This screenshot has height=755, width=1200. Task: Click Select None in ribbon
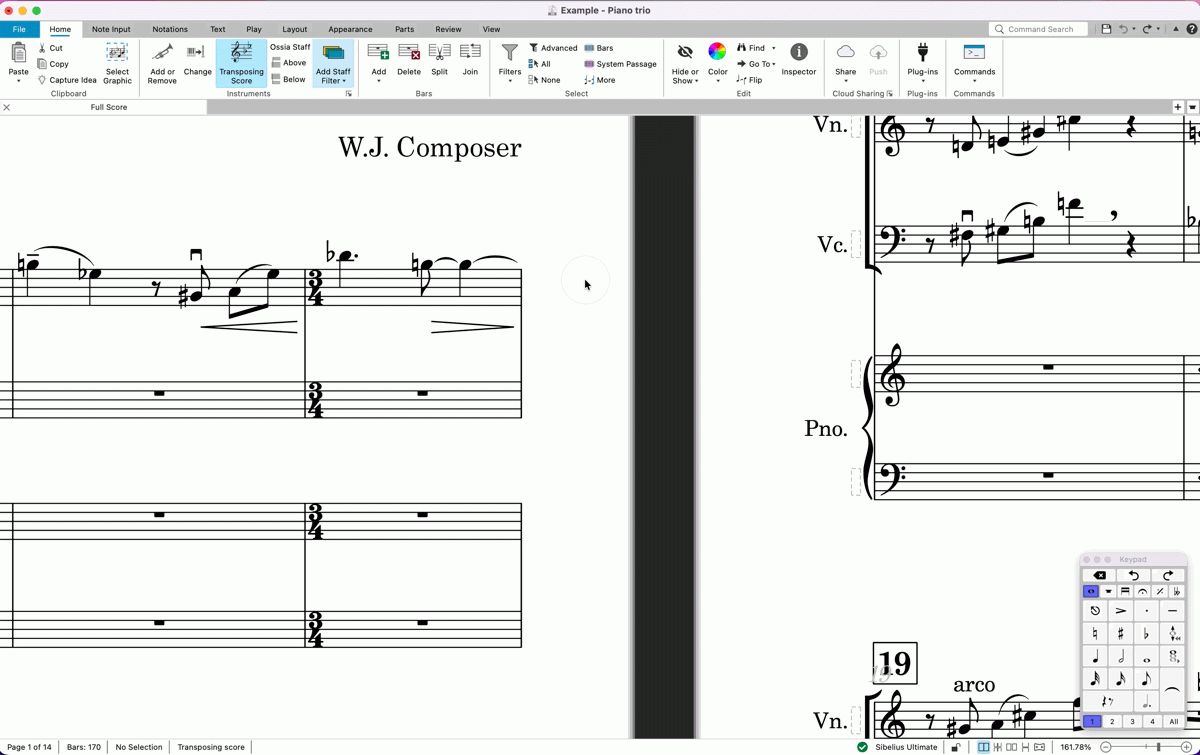(x=545, y=80)
